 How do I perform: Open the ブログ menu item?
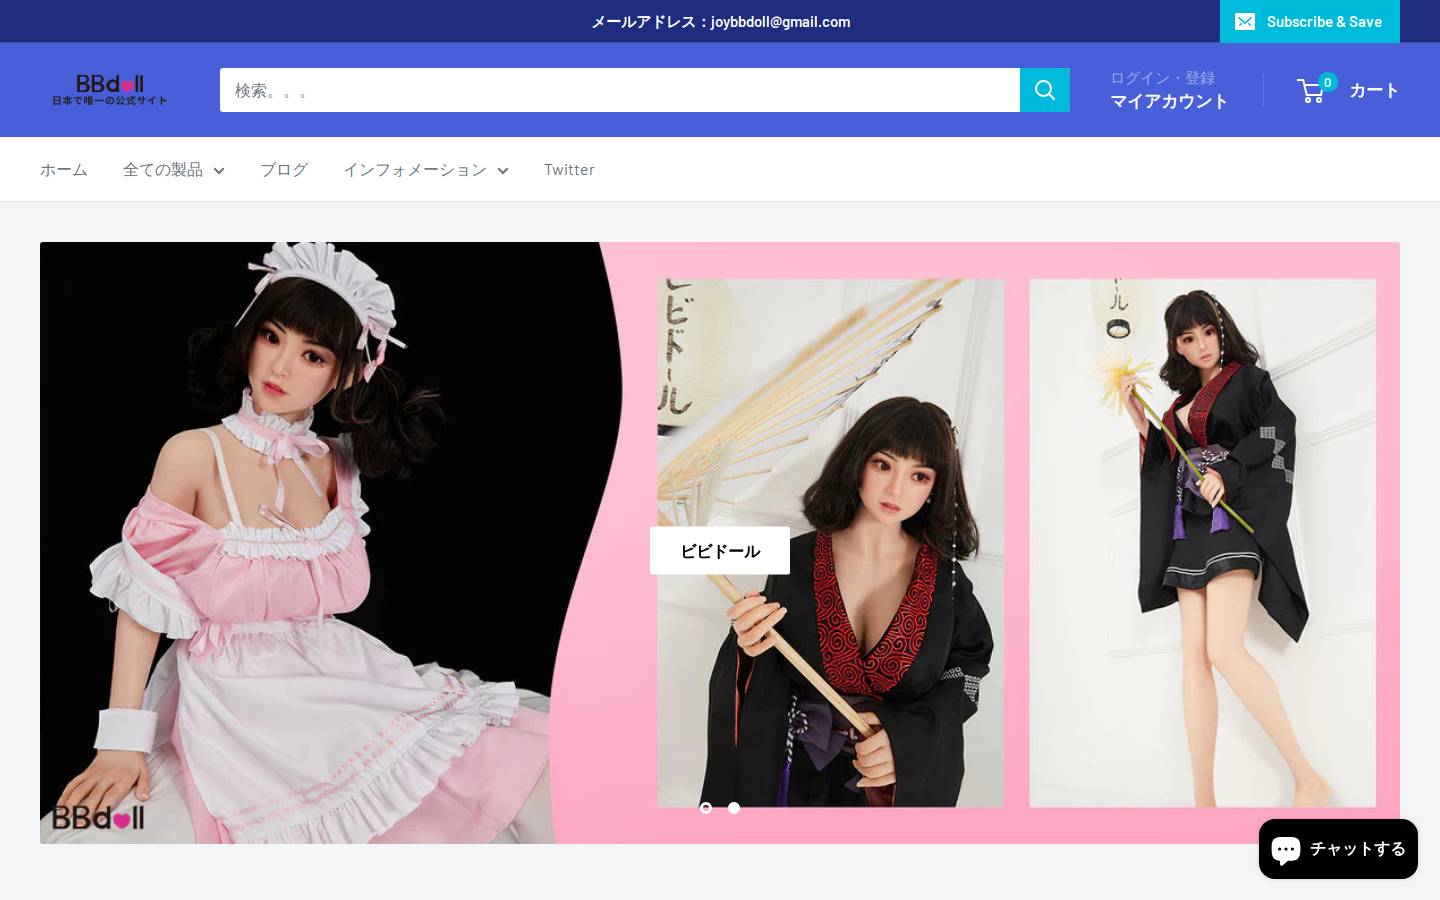click(284, 170)
